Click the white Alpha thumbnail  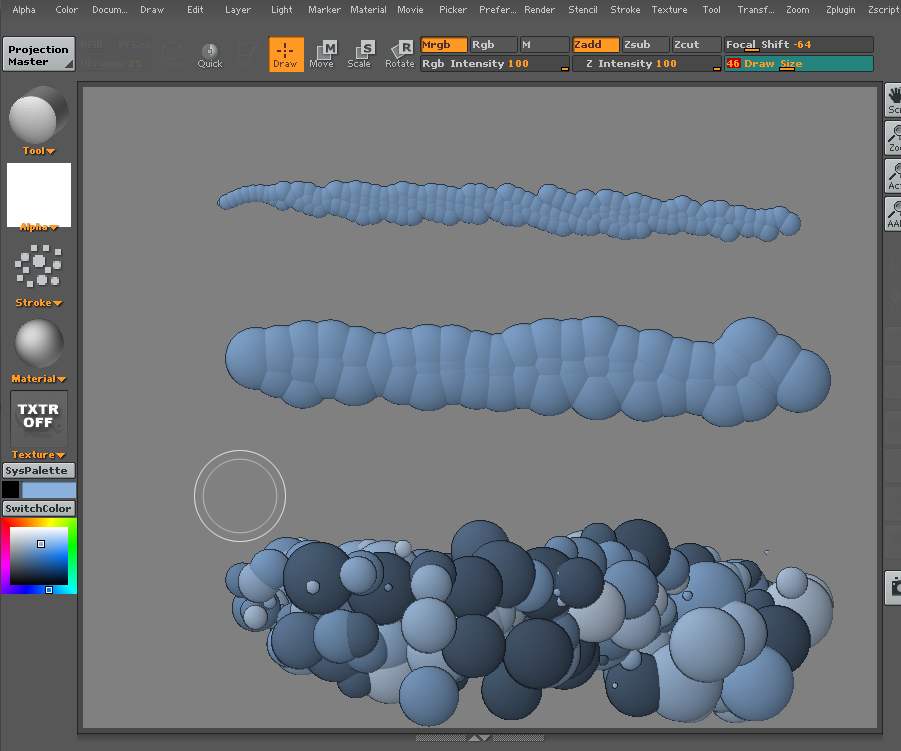coord(39,194)
